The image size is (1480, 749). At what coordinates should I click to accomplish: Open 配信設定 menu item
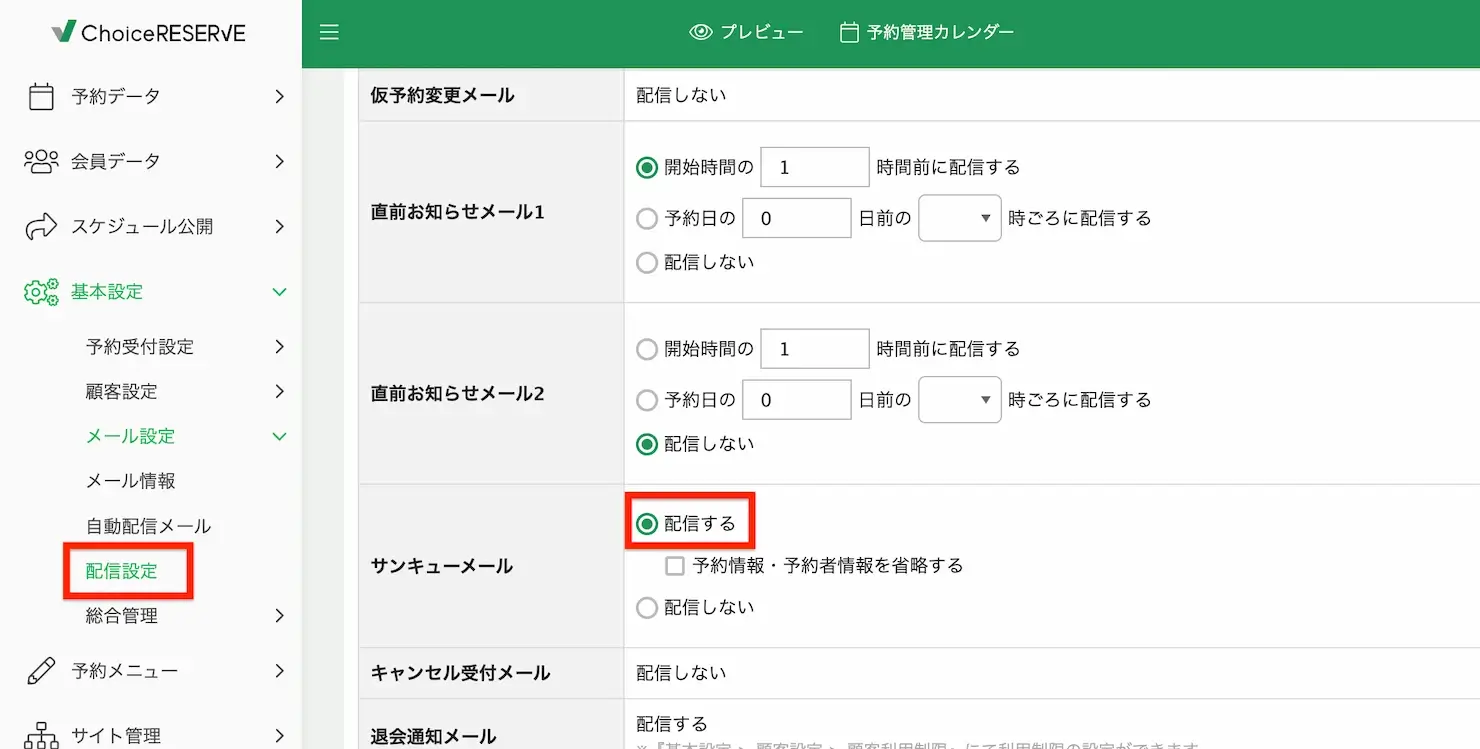(x=122, y=571)
